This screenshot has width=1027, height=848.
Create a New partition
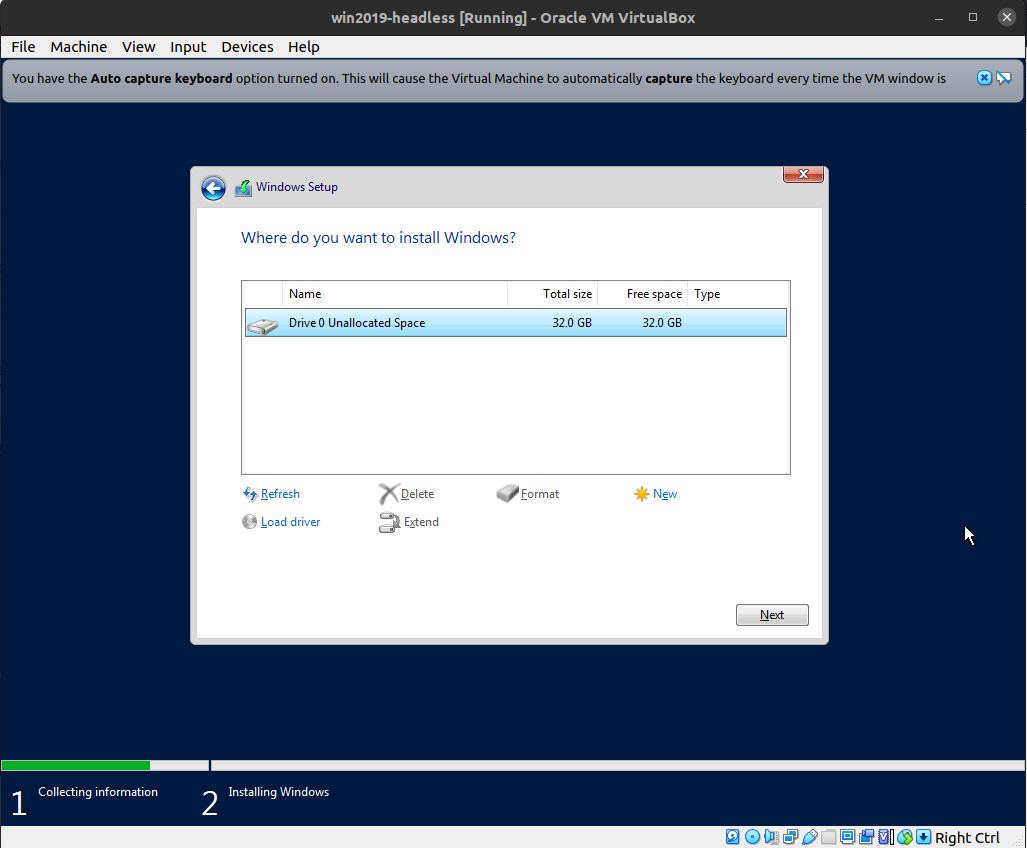tap(665, 494)
